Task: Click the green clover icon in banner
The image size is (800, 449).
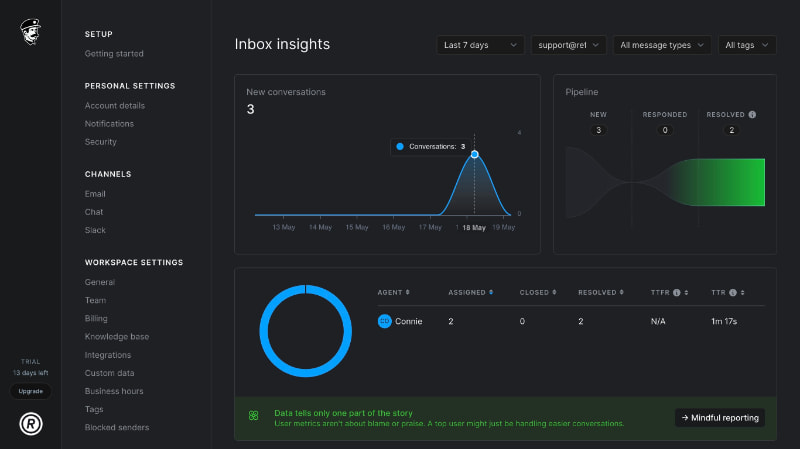Action: (x=254, y=415)
